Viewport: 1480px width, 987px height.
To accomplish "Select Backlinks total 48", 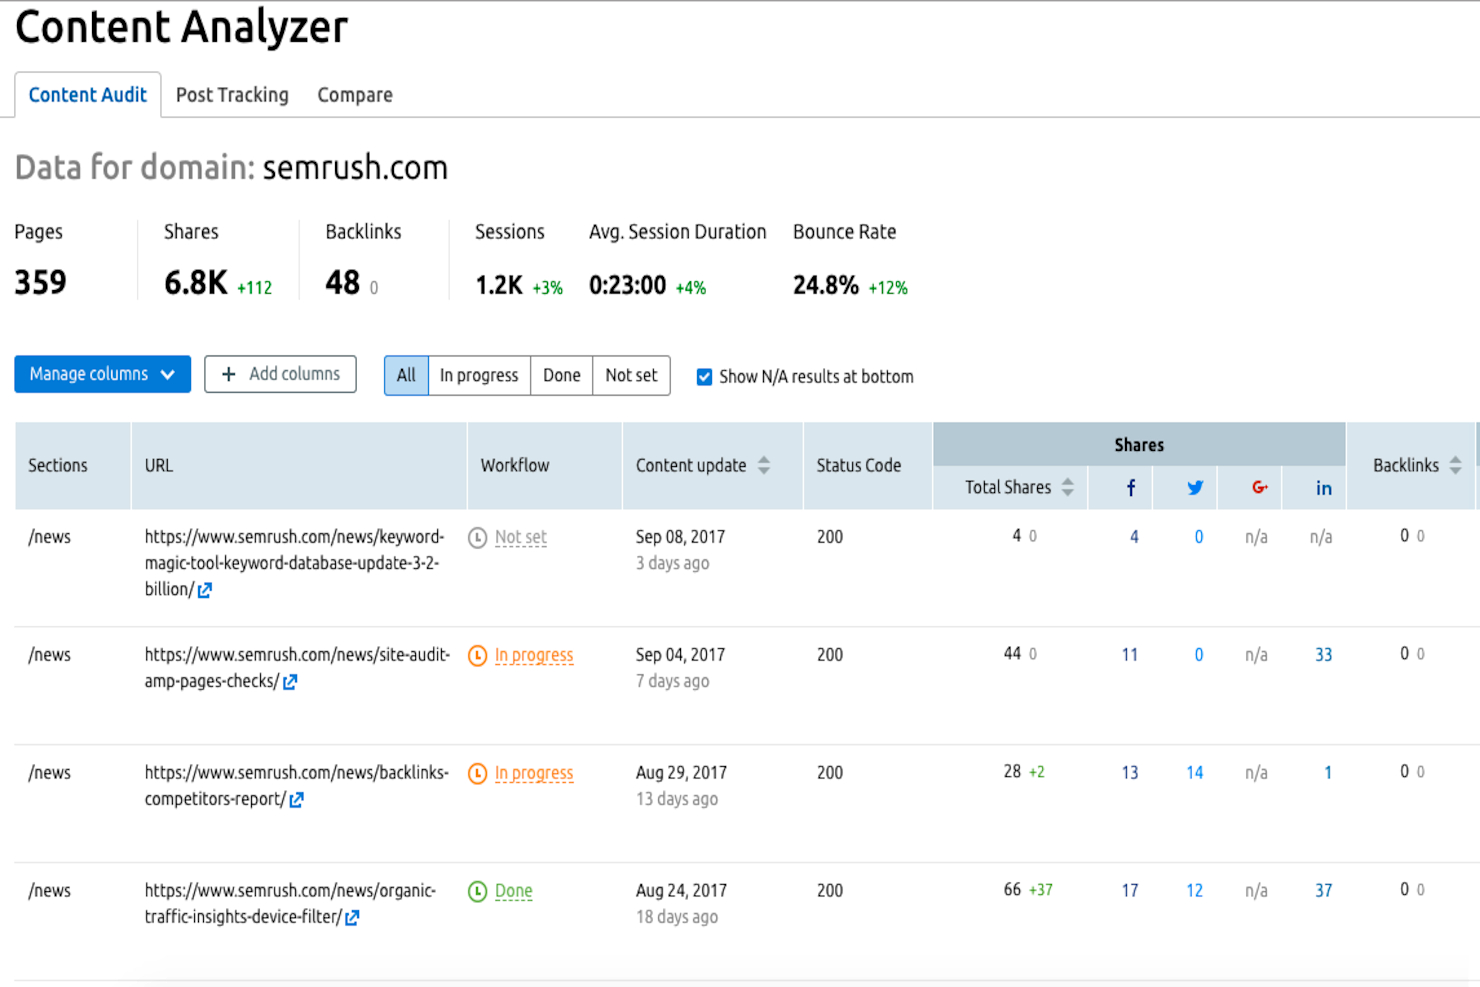I will point(342,283).
